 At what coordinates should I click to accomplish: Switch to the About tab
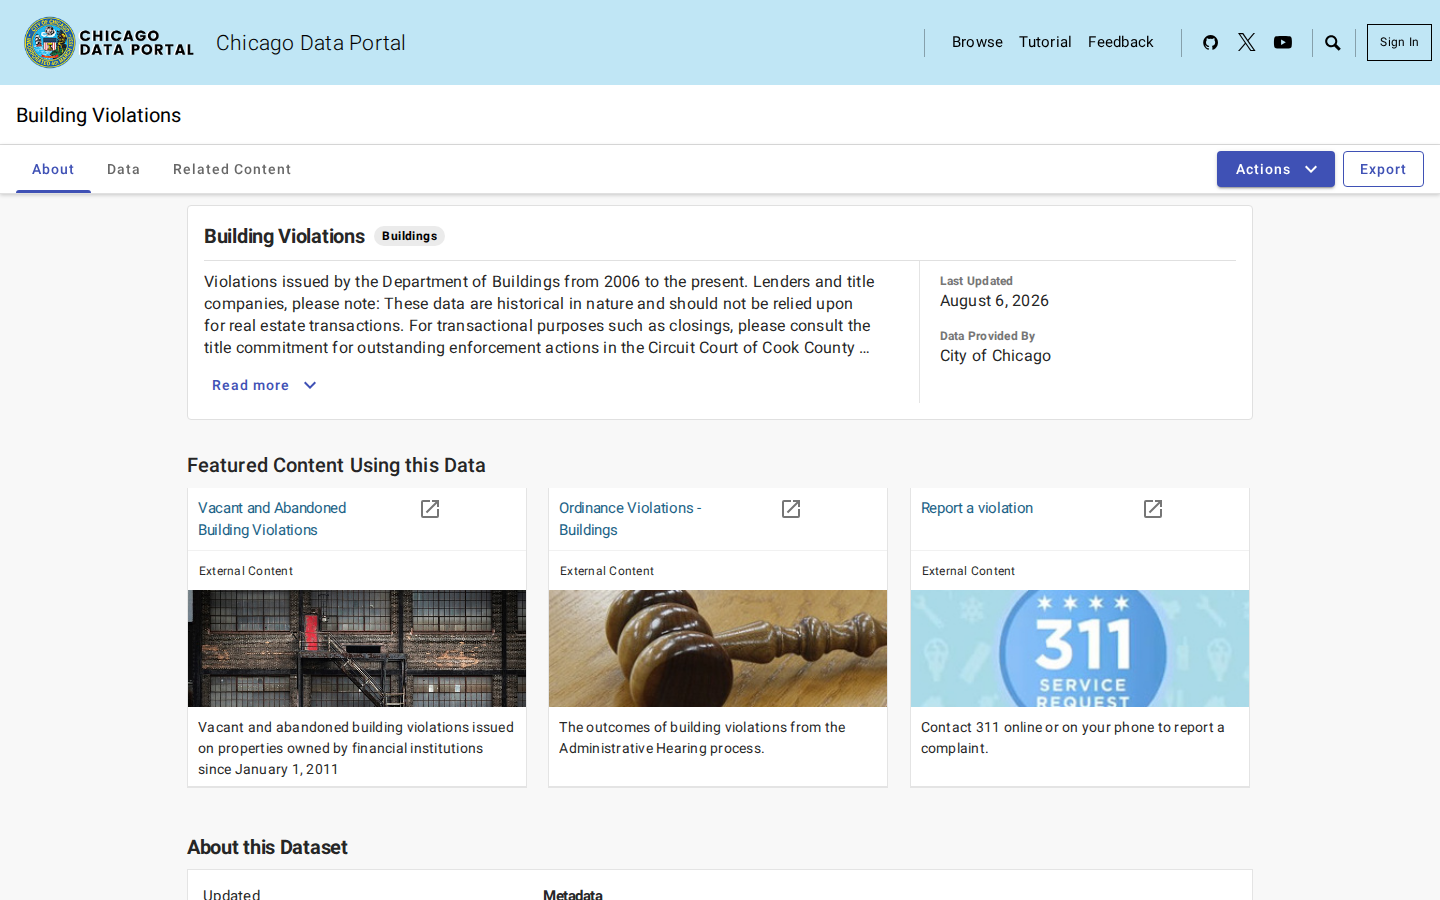[53, 169]
